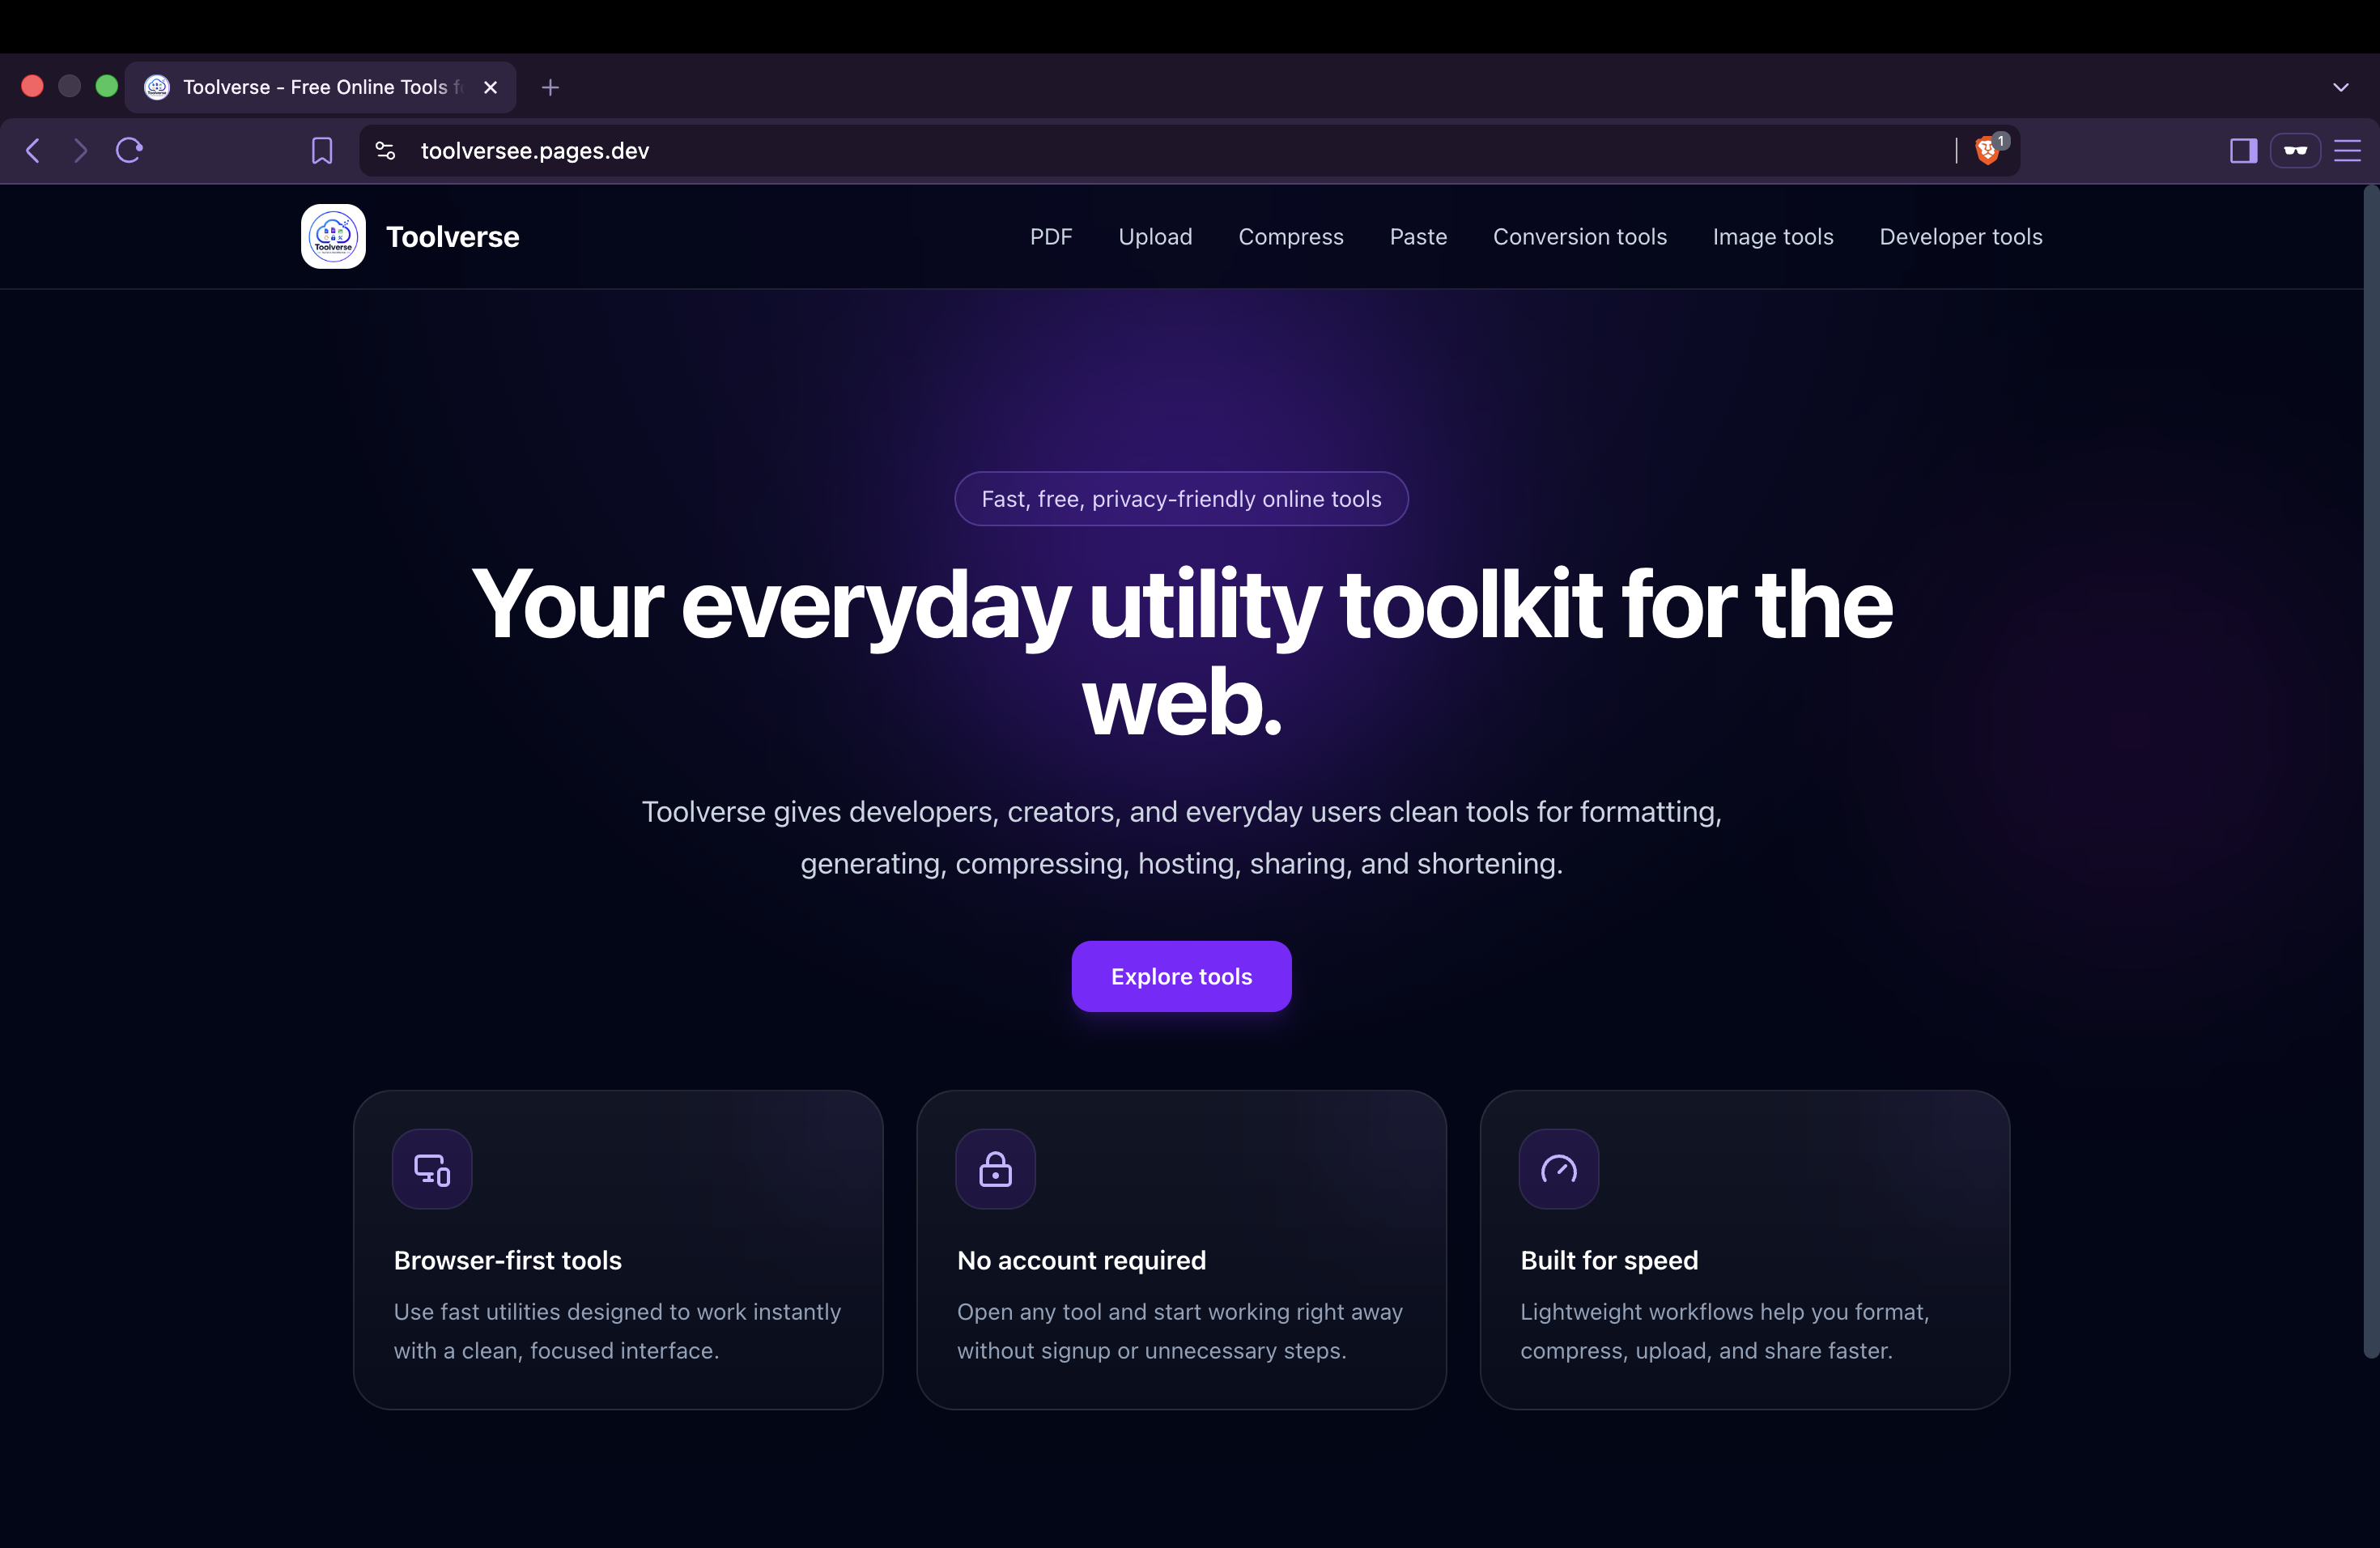
Task: Click the Built for speed gauge icon
Action: coord(1559,1169)
